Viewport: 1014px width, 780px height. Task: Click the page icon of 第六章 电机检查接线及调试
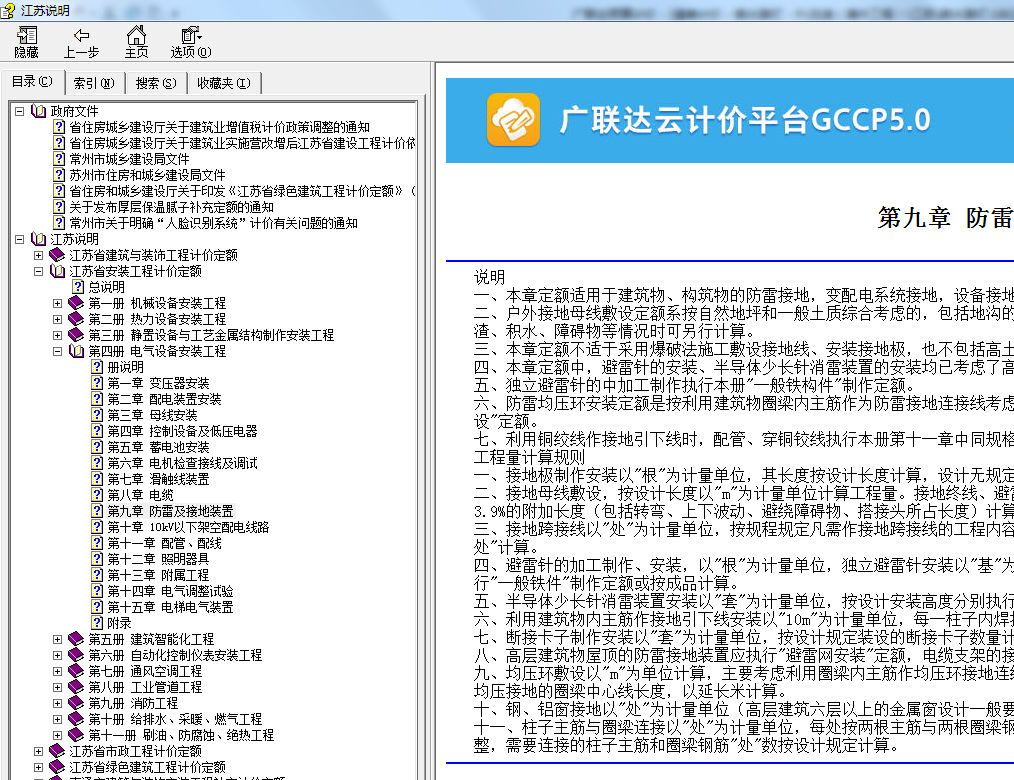coord(97,463)
